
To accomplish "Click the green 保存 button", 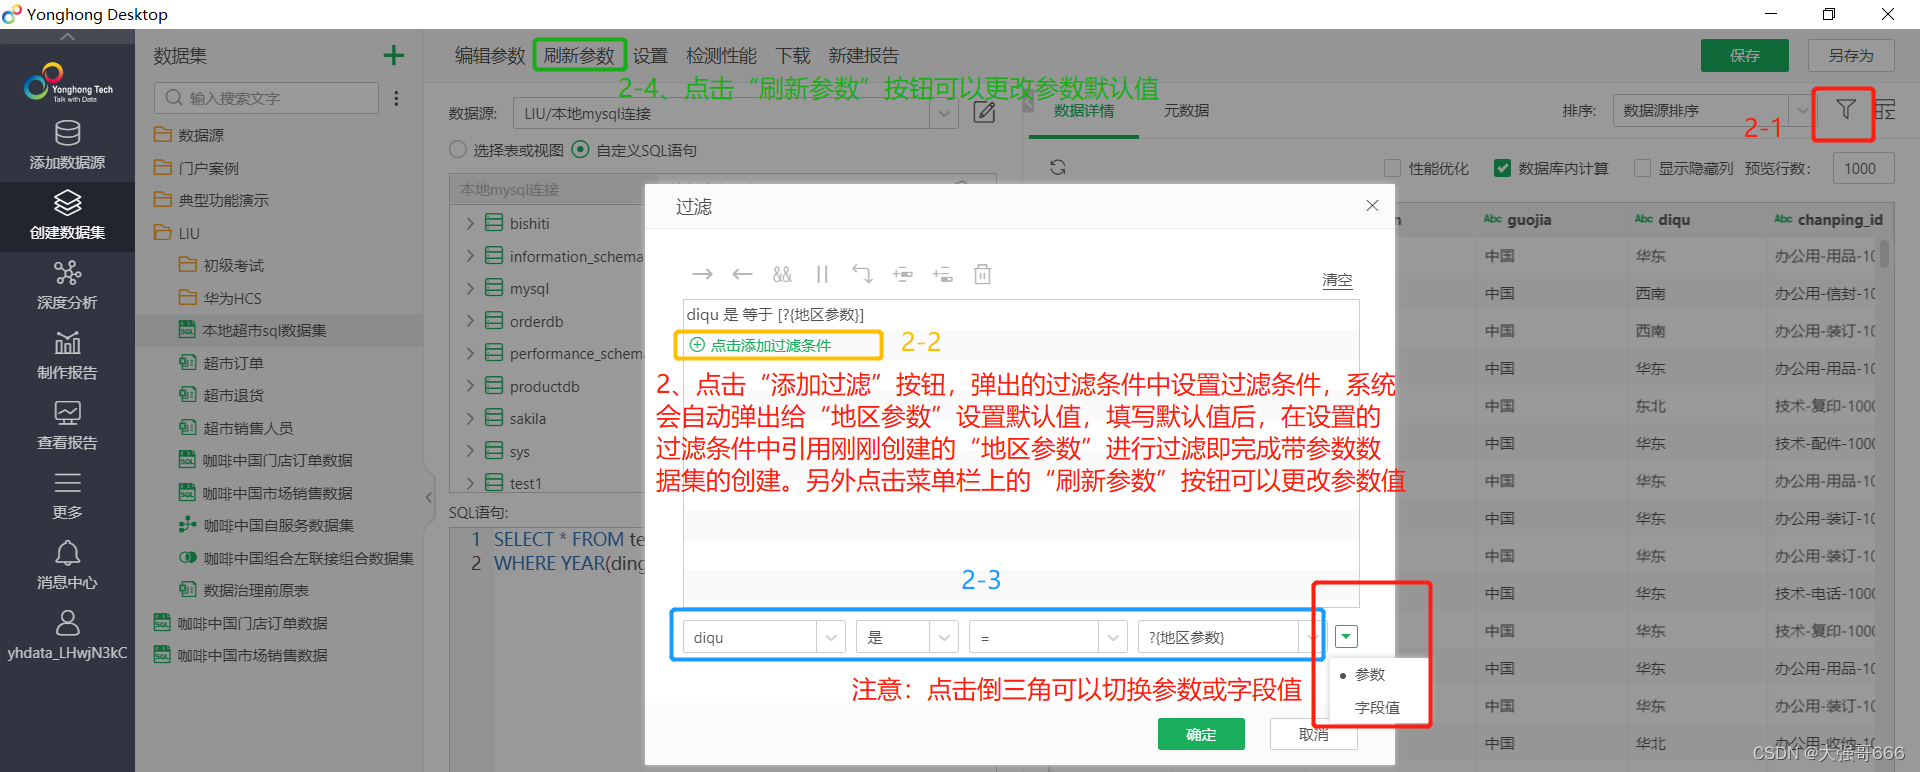I will pyautogui.click(x=1745, y=56).
